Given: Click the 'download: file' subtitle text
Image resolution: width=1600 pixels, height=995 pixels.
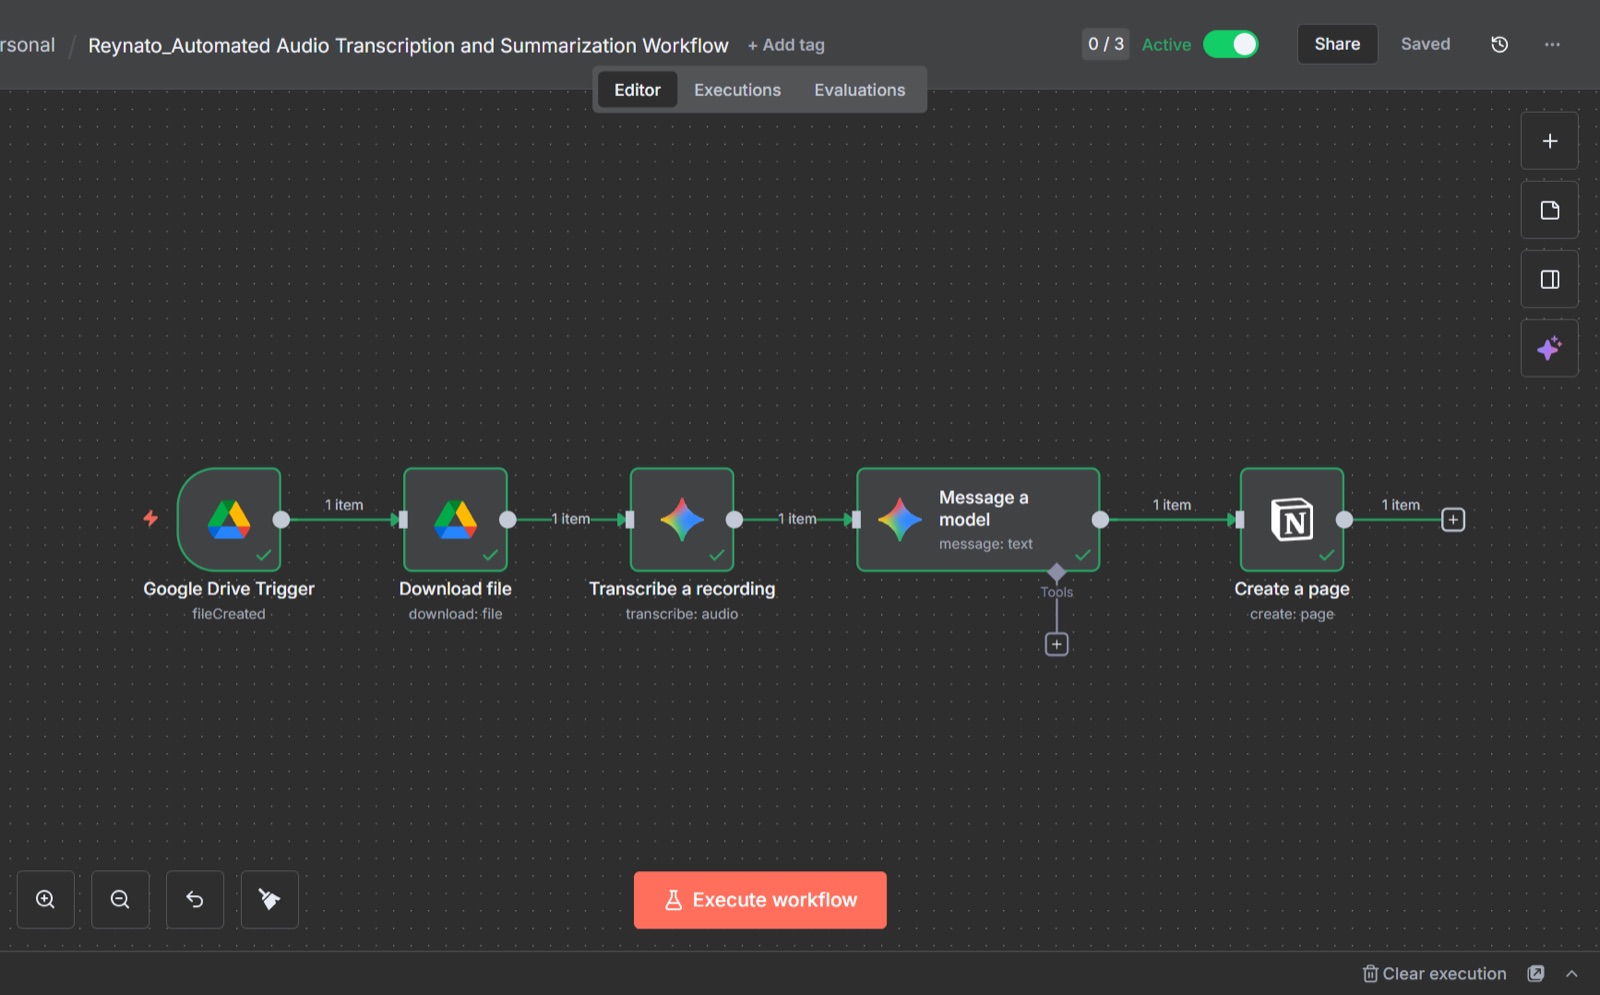Looking at the screenshot, I should coord(456,614).
